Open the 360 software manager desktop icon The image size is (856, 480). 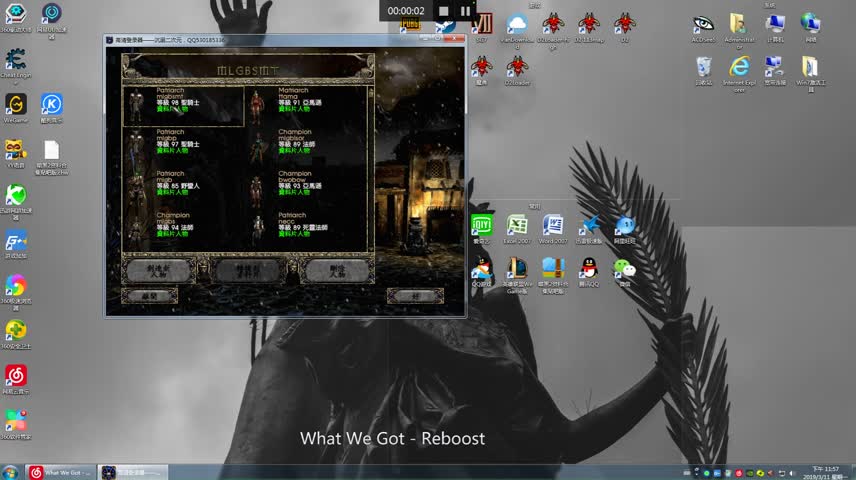point(15,425)
